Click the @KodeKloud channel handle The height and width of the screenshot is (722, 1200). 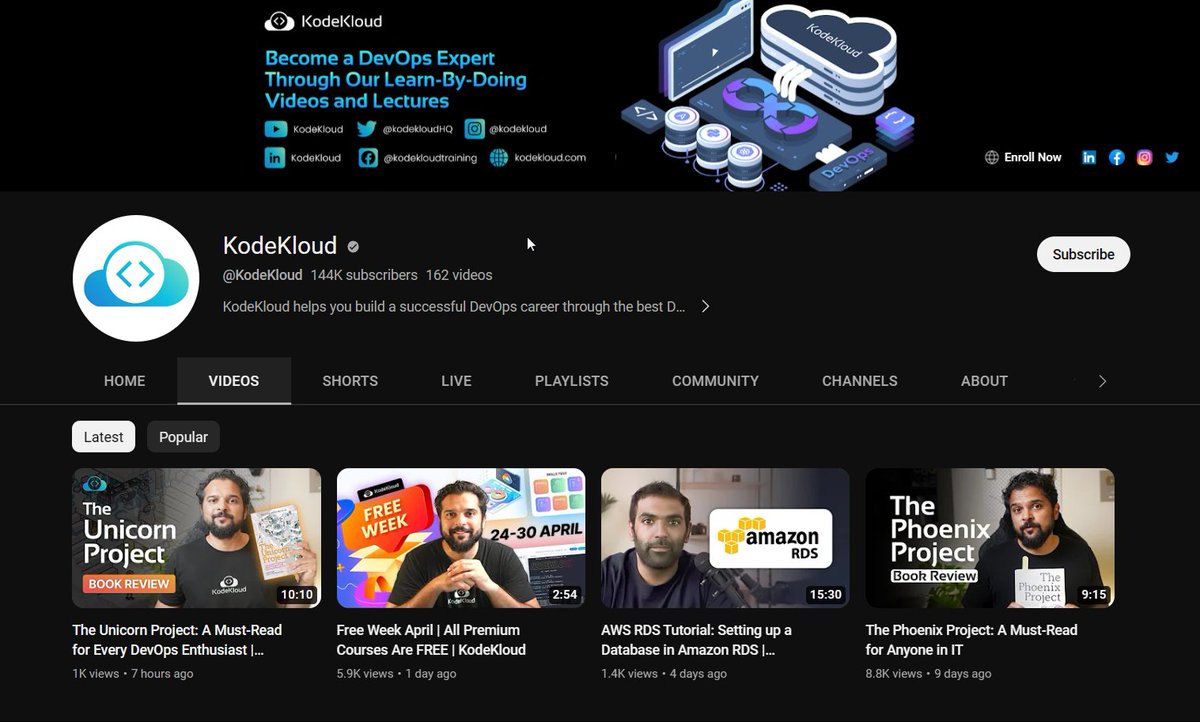click(262, 275)
